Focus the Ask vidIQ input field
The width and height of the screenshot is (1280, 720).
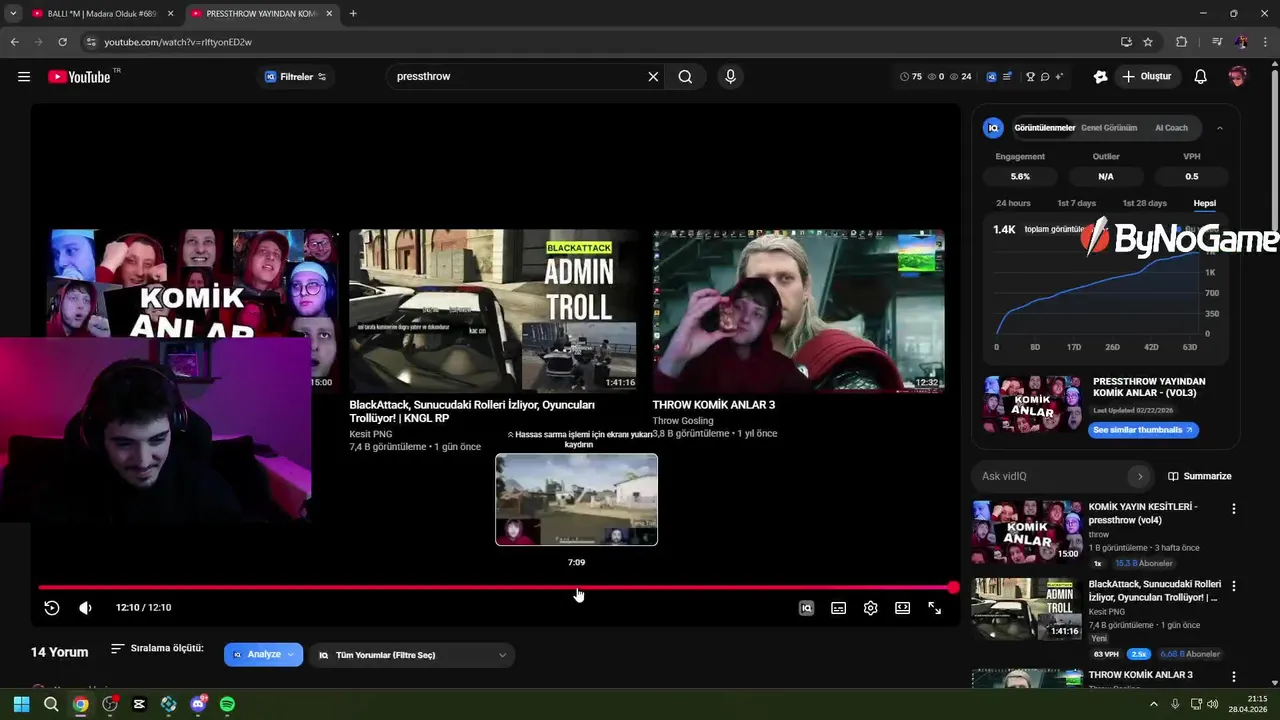pyautogui.click(x=1050, y=476)
